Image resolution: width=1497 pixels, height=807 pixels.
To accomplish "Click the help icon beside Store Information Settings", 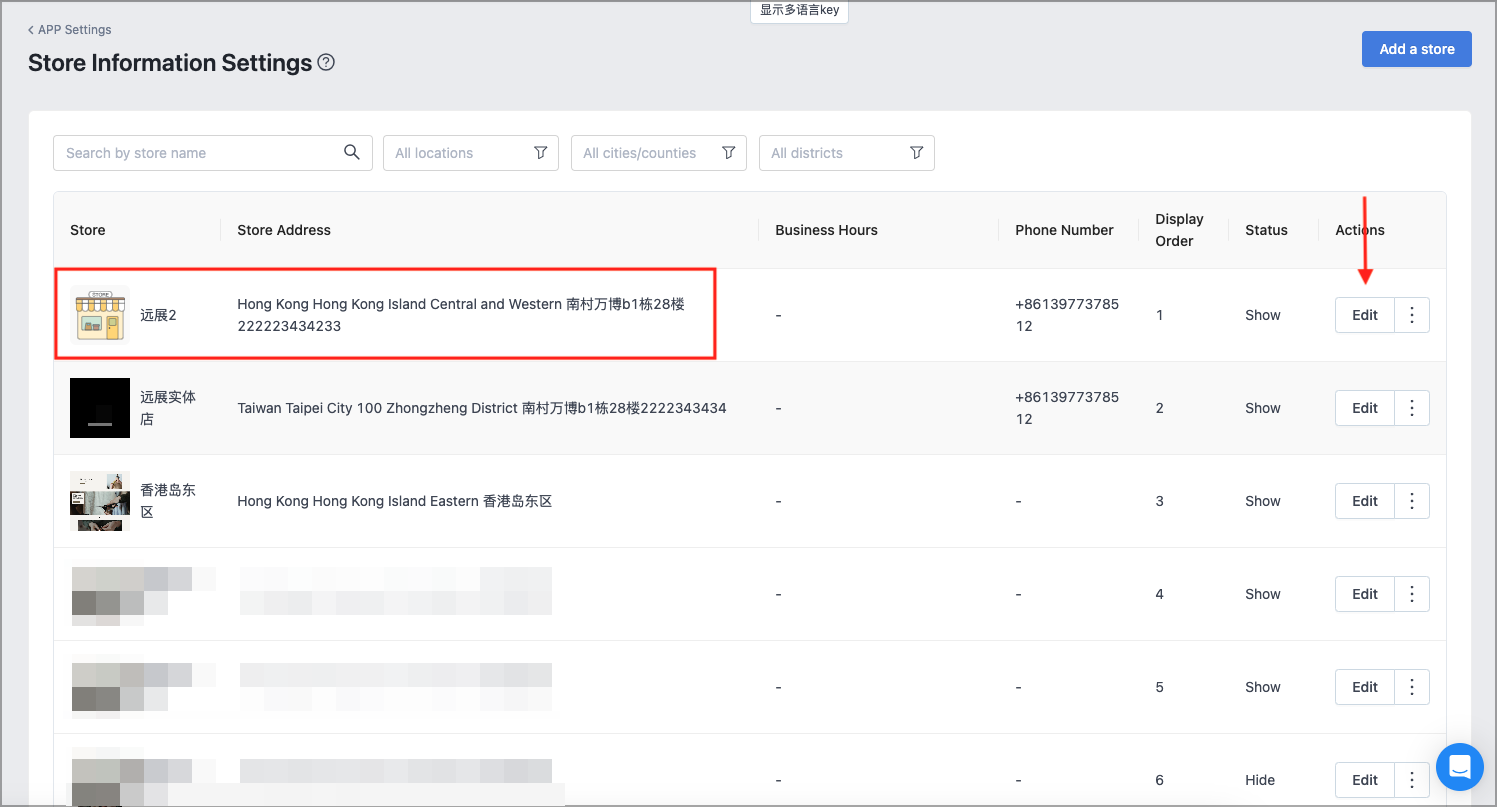I will pos(326,62).
